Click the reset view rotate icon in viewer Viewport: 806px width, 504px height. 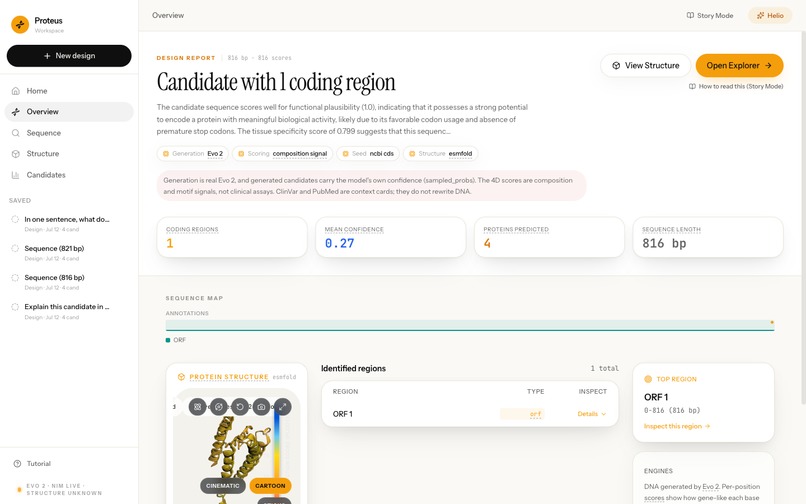240,407
